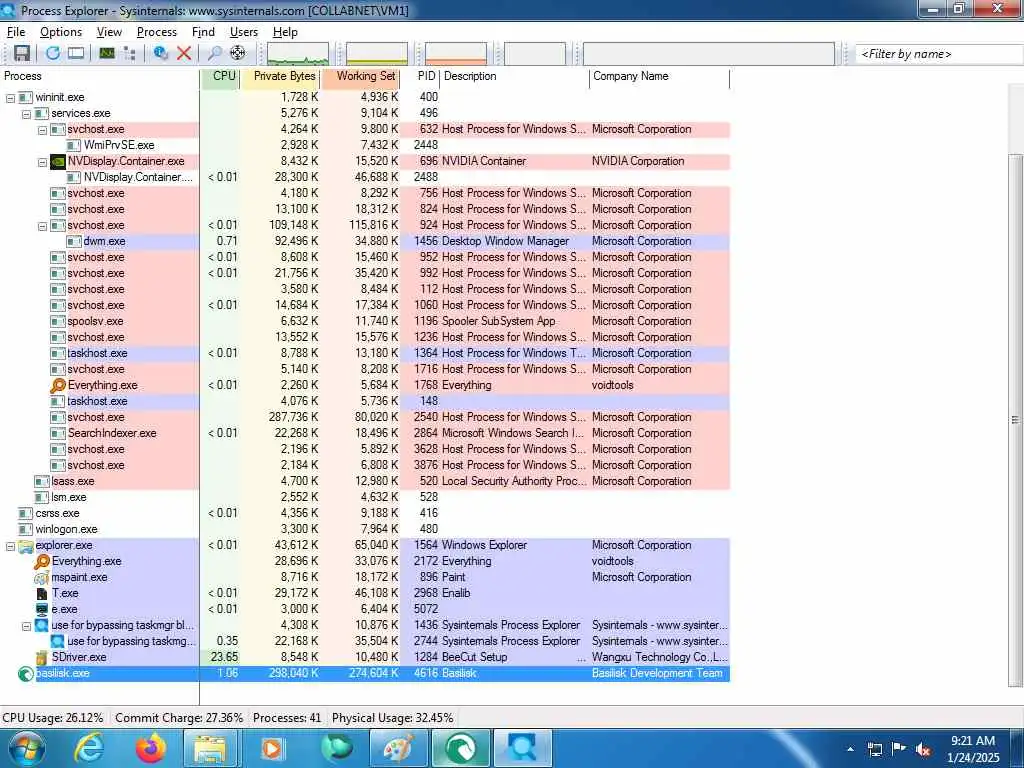Collapse the NVDisplay.Container.exe parent node

coord(42,162)
